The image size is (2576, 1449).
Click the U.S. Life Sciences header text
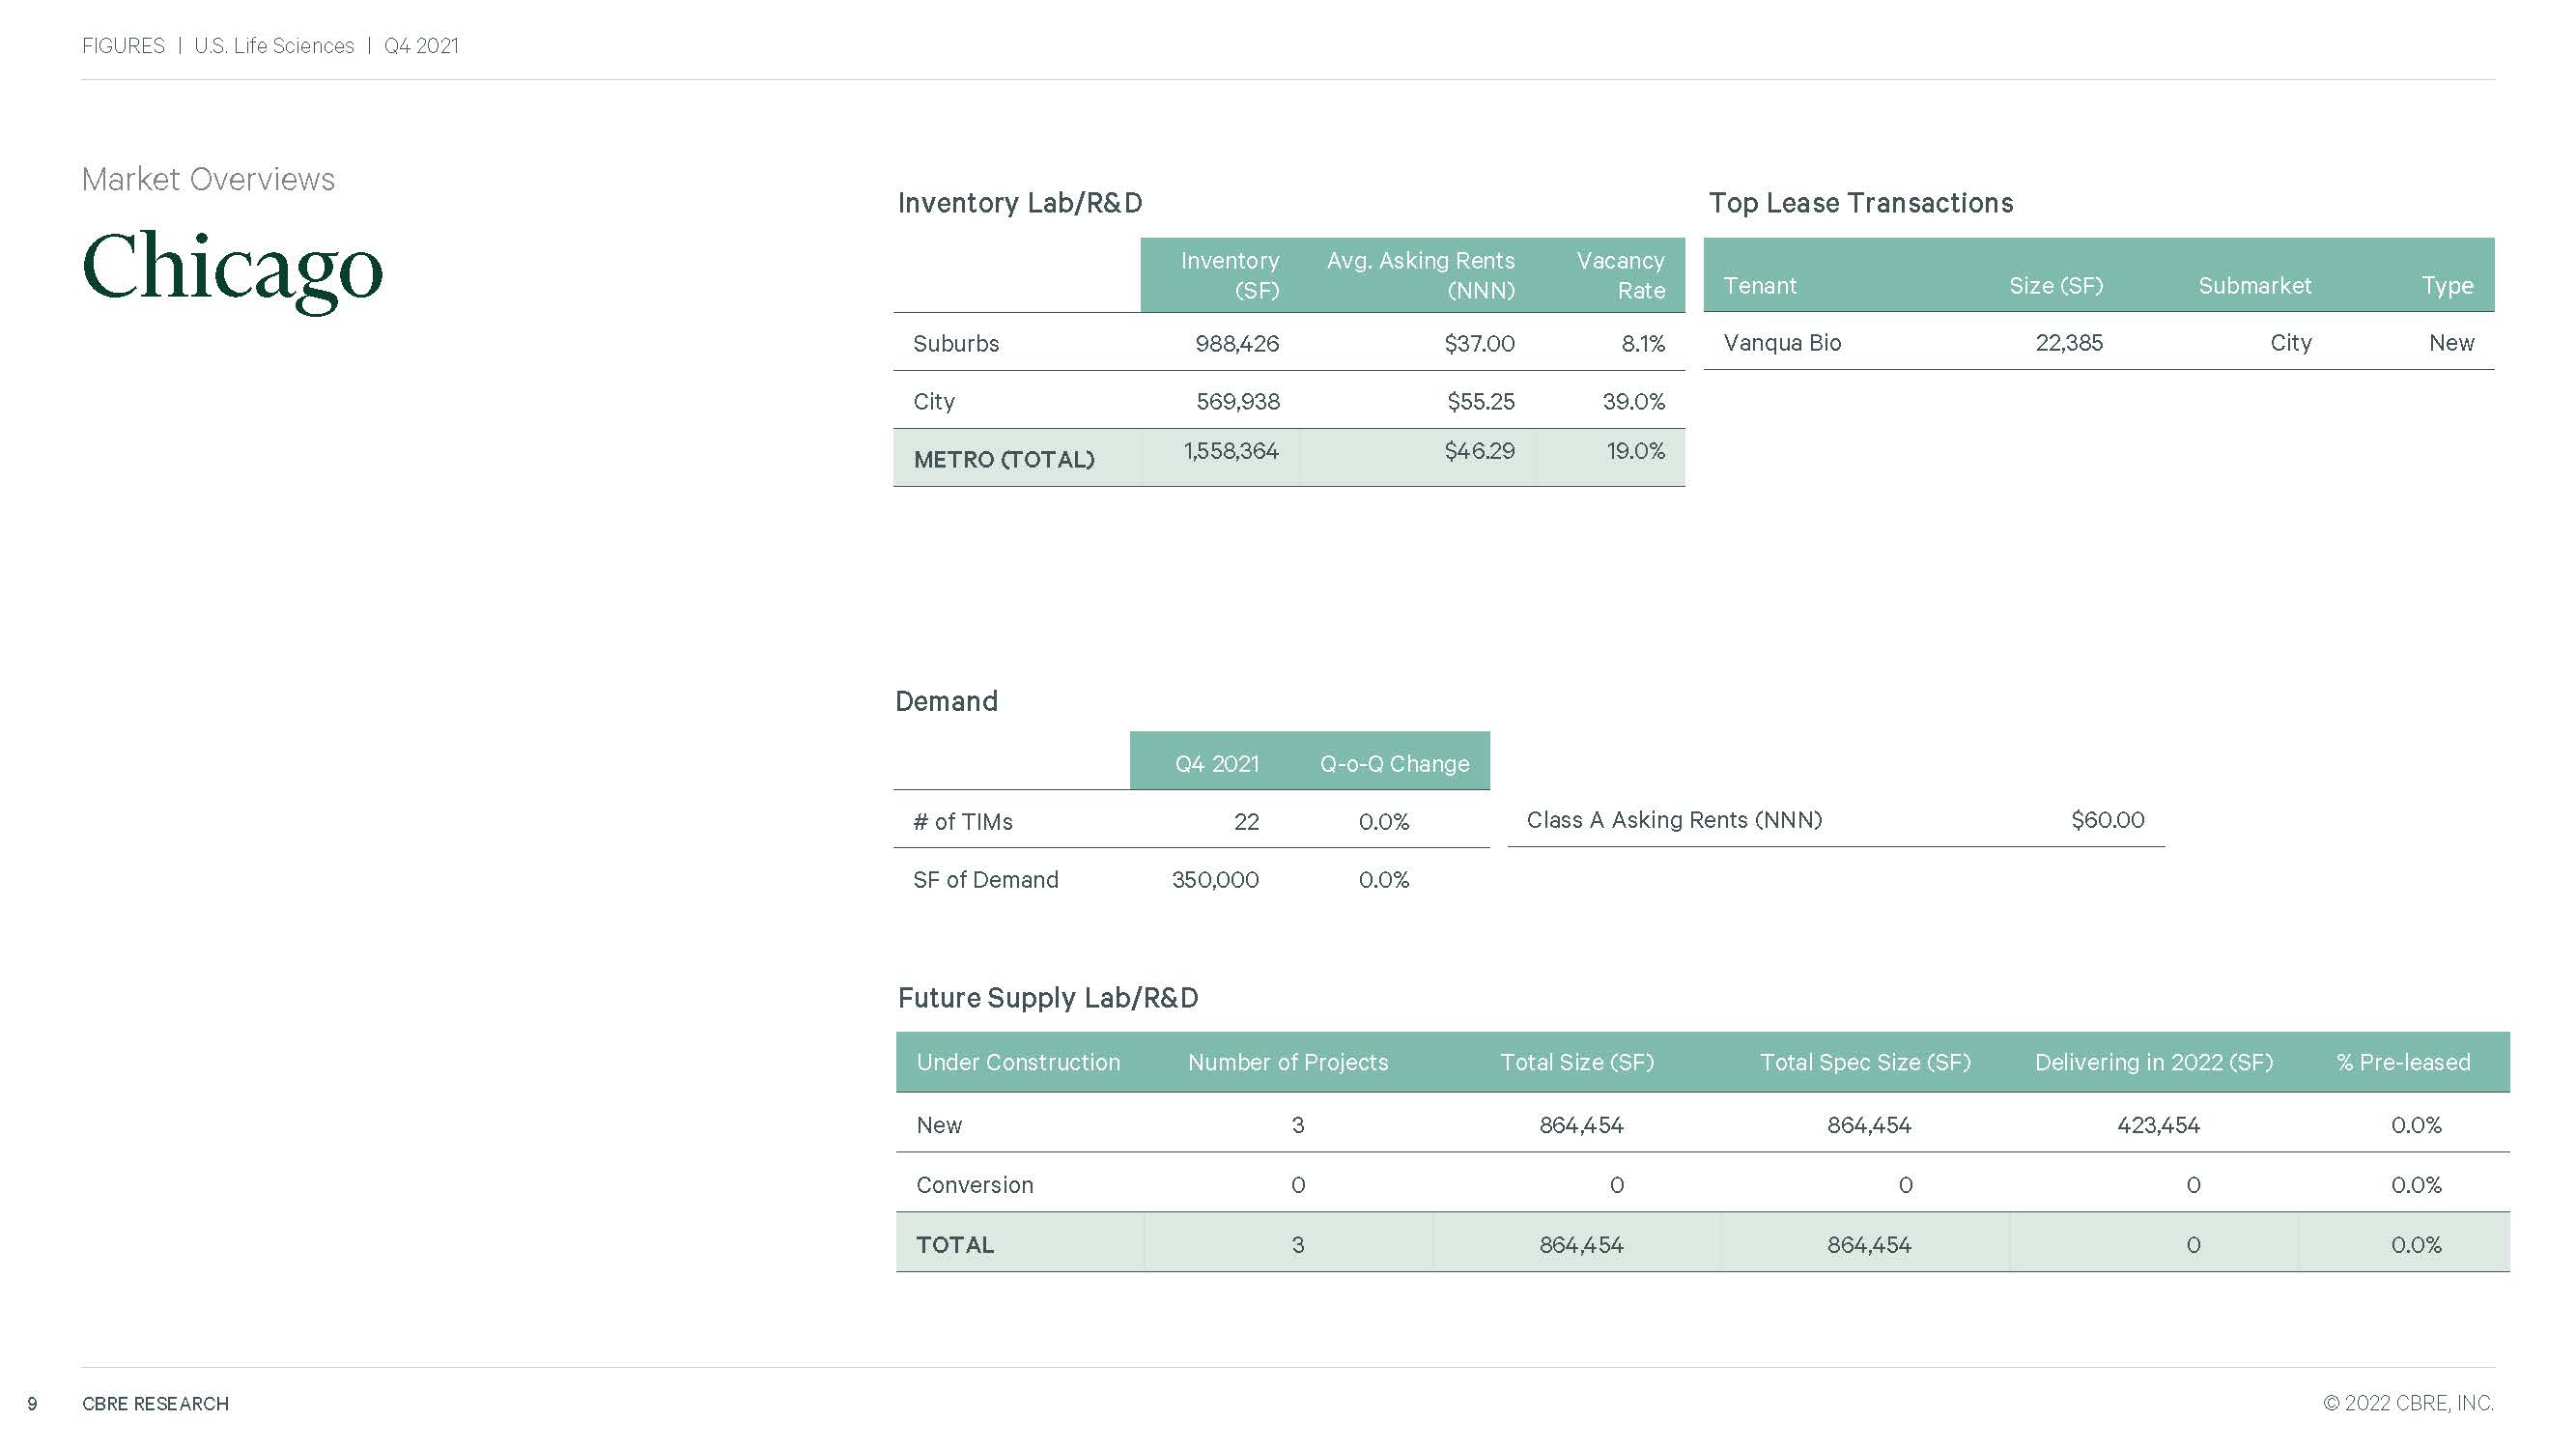pos(274,46)
